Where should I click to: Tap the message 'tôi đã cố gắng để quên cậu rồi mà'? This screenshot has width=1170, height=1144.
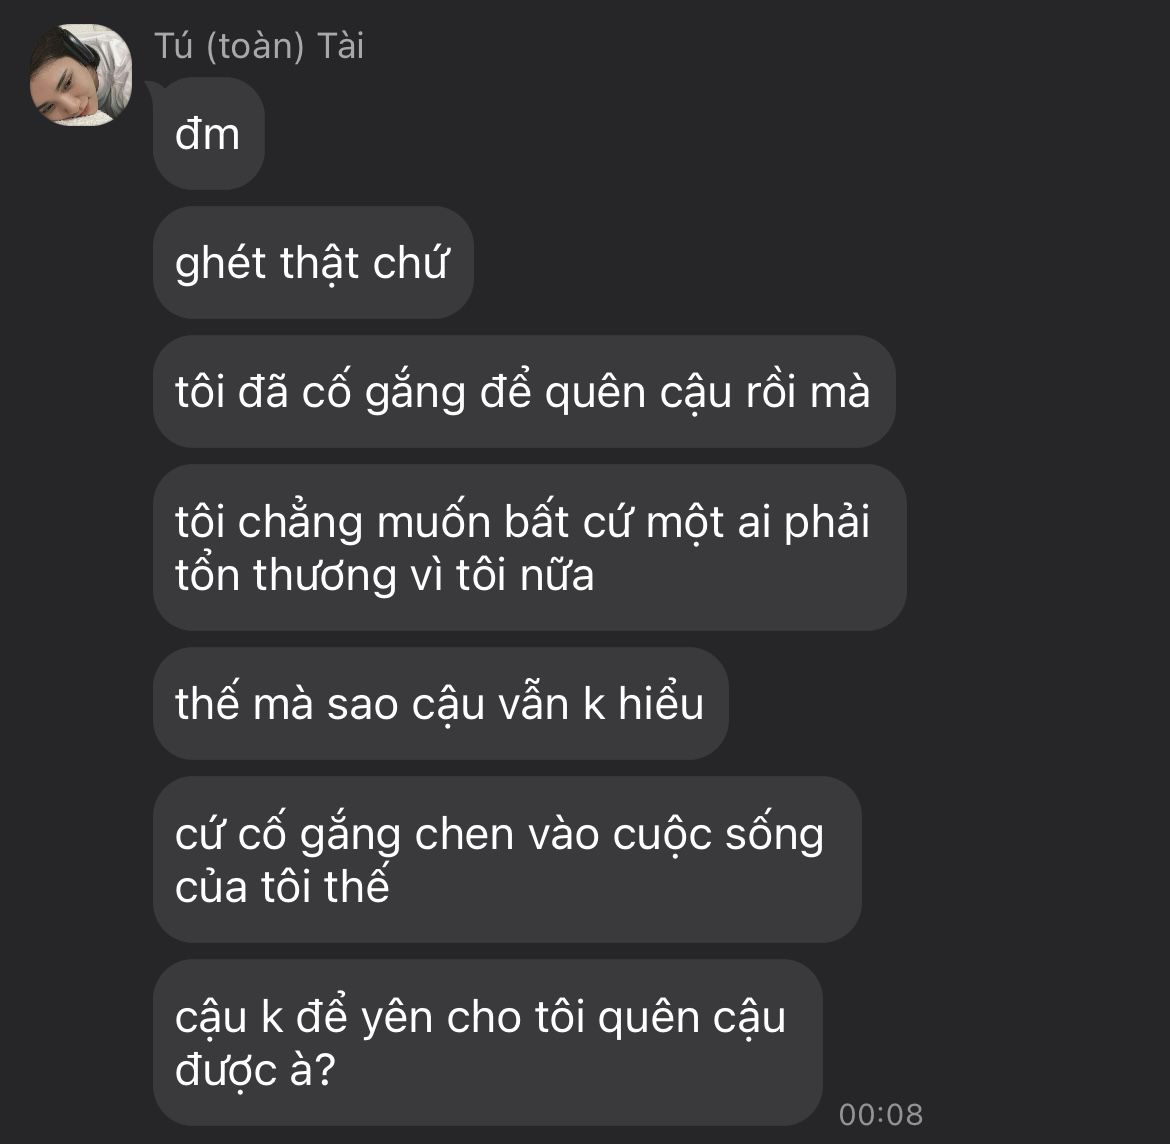(x=524, y=392)
